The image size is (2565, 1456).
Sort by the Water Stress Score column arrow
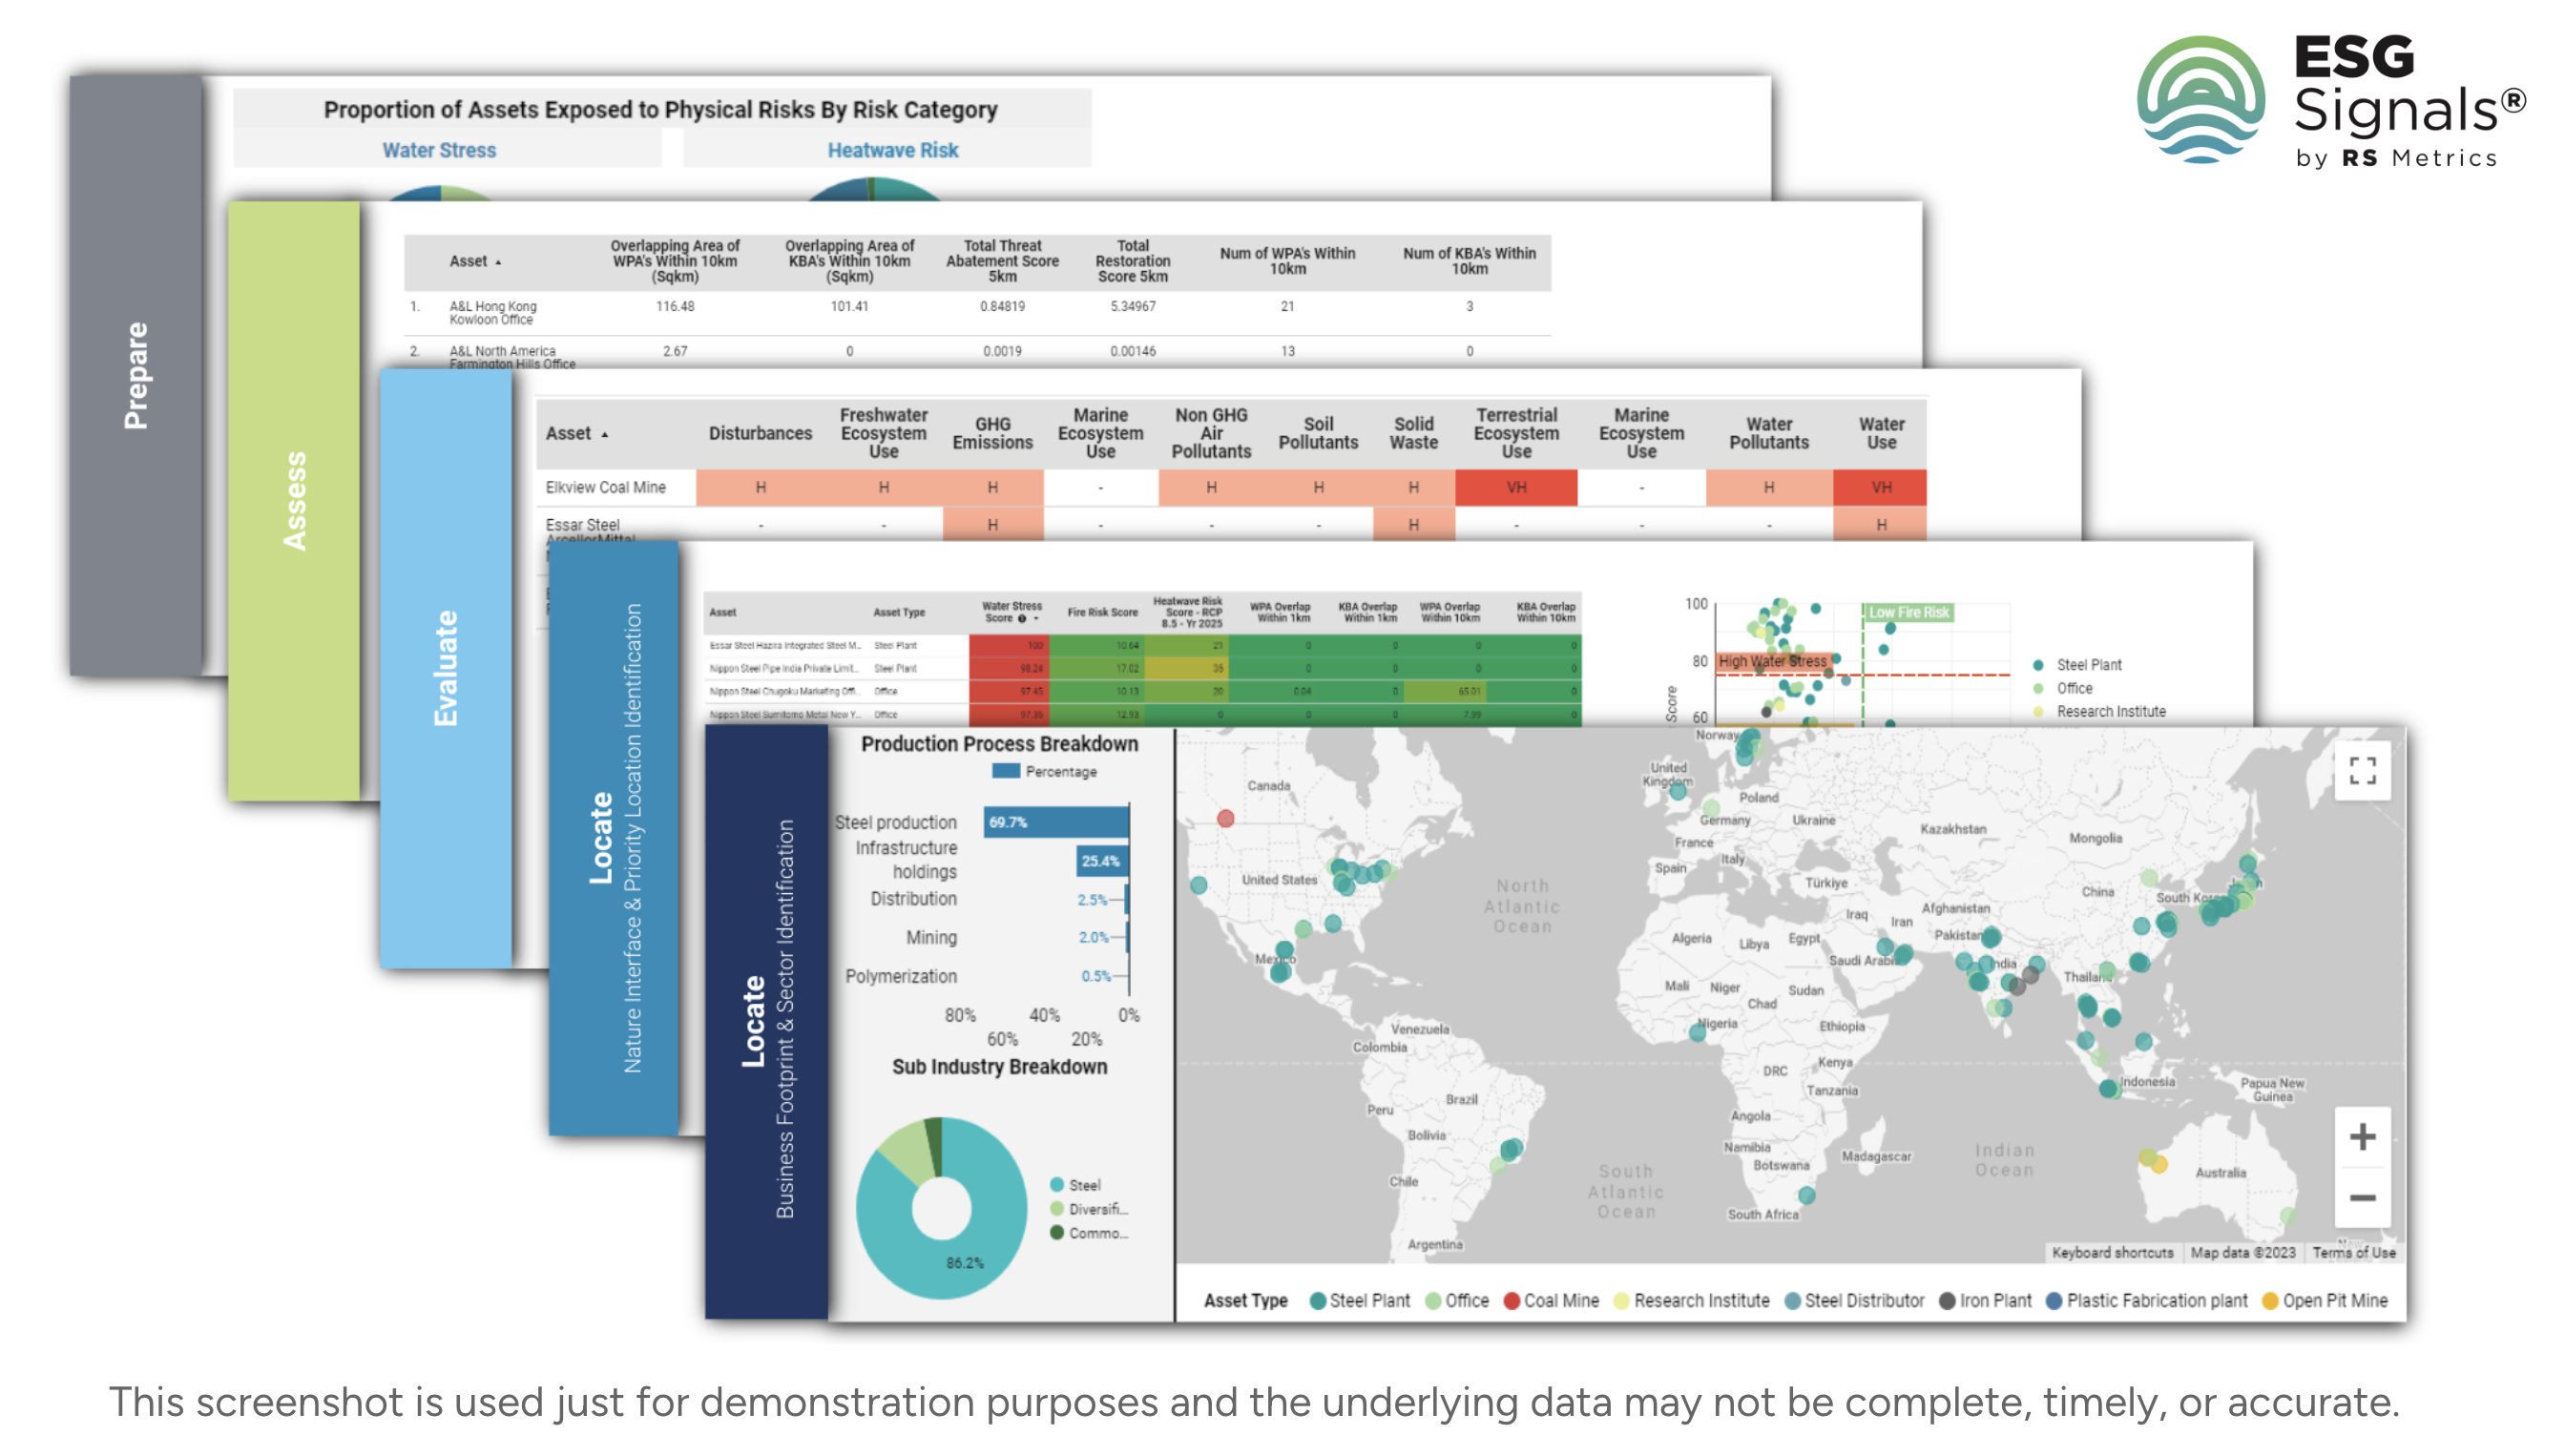[x=1035, y=619]
